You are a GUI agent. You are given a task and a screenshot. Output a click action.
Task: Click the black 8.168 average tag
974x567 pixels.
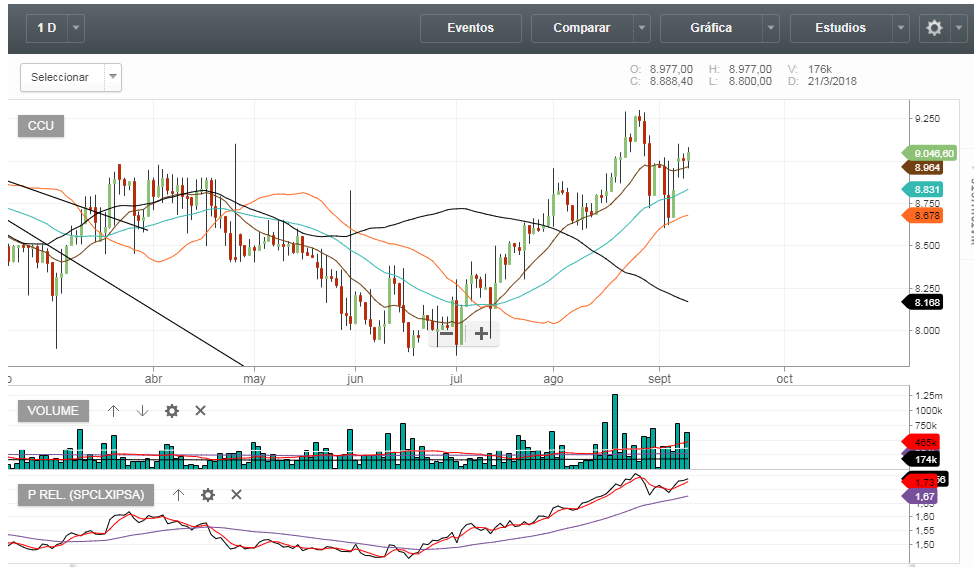[922, 302]
